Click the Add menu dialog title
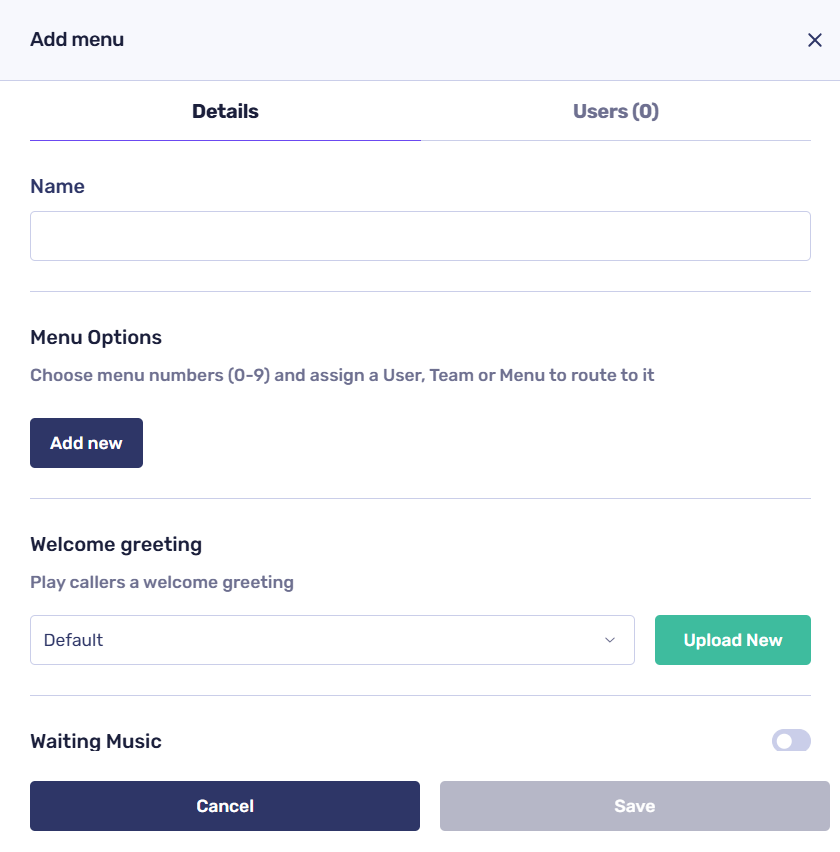 coord(77,40)
